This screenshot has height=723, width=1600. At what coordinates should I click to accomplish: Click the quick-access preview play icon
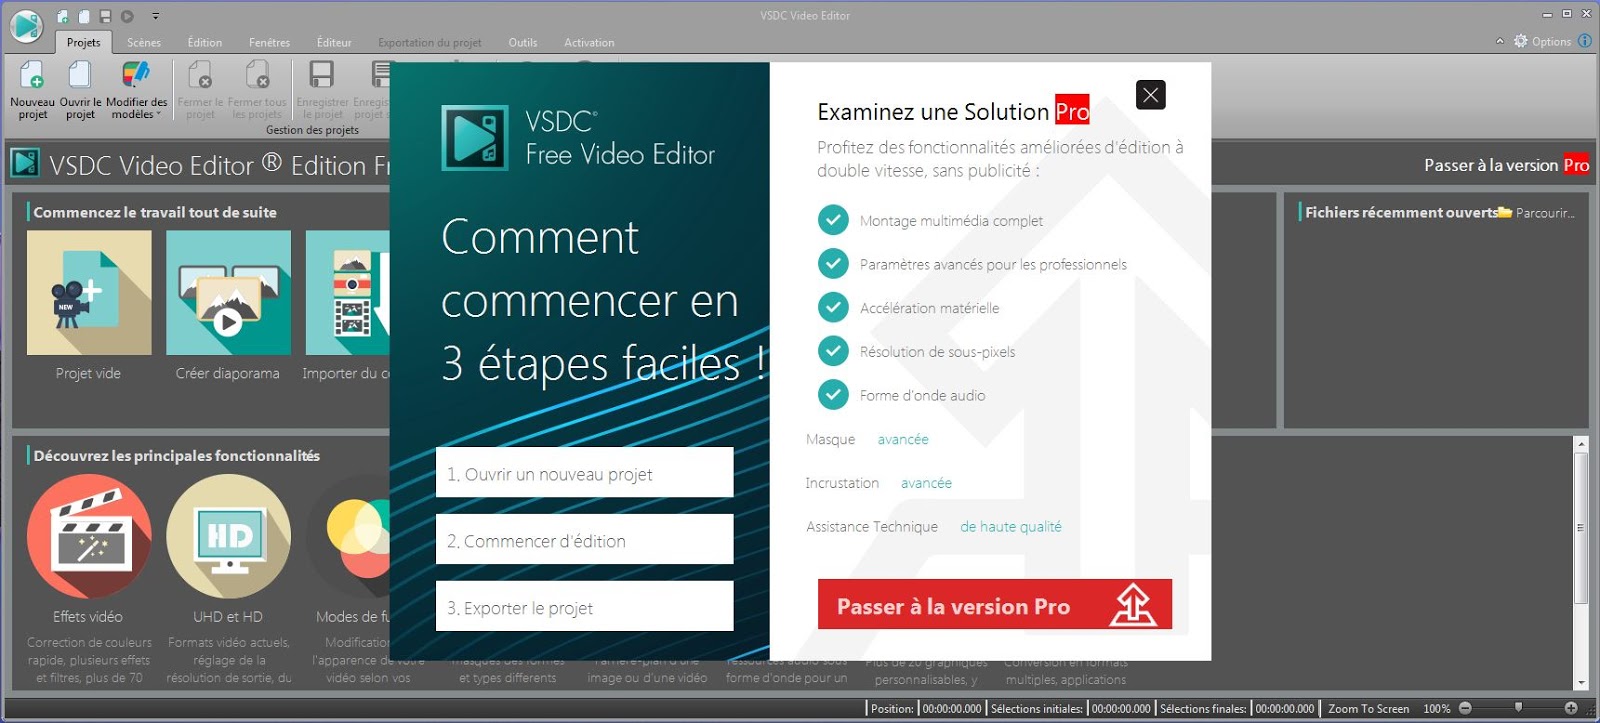[x=127, y=16]
